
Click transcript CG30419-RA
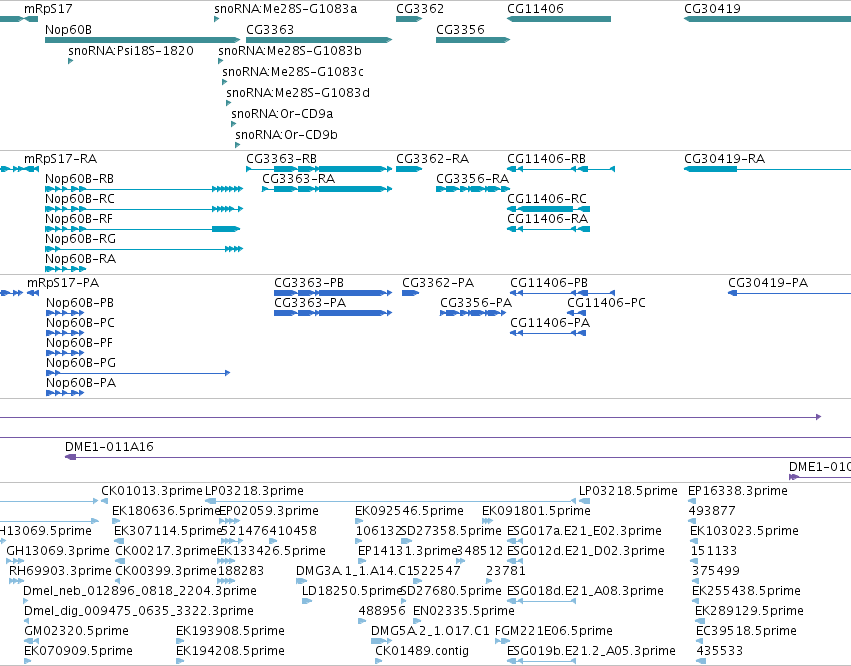(x=725, y=159)
